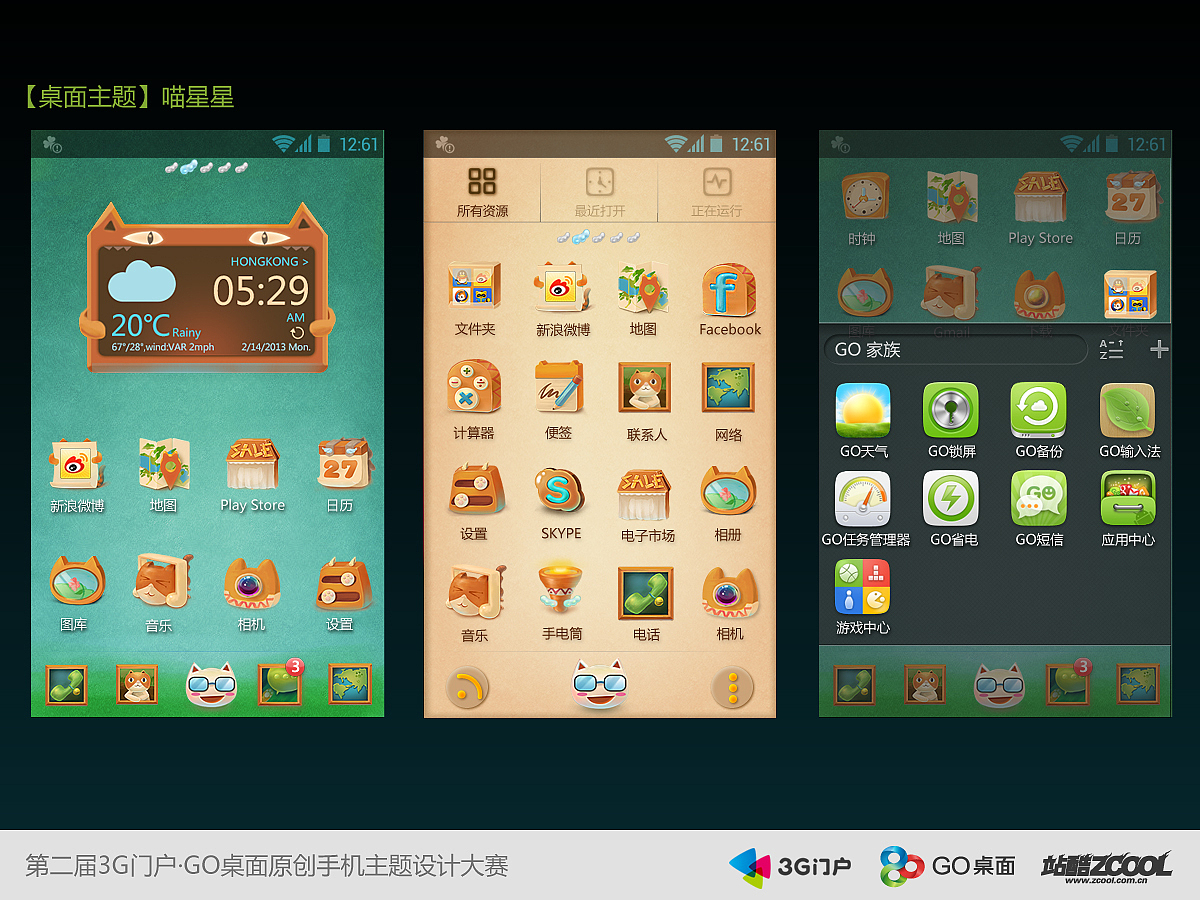Screen dimensions: 1200x900
Task: Open GO输入法 keyboard app
Action: pos(1128,410)
